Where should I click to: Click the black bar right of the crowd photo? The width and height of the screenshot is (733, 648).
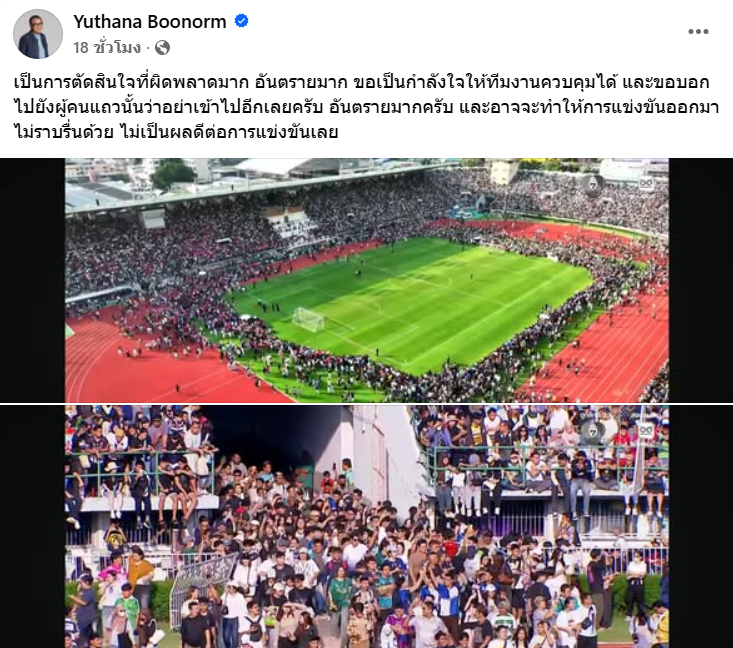[701, 526]
